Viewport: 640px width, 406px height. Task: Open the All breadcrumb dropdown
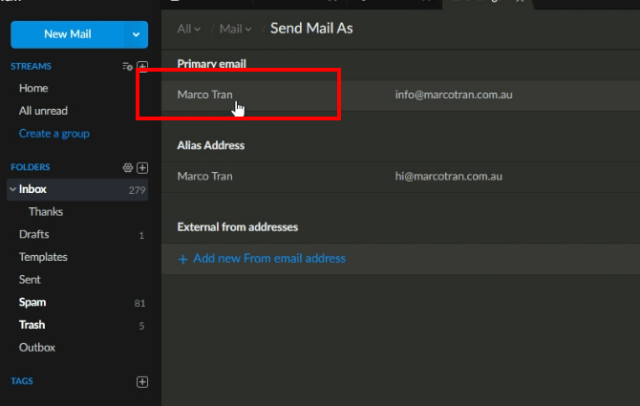189,29
